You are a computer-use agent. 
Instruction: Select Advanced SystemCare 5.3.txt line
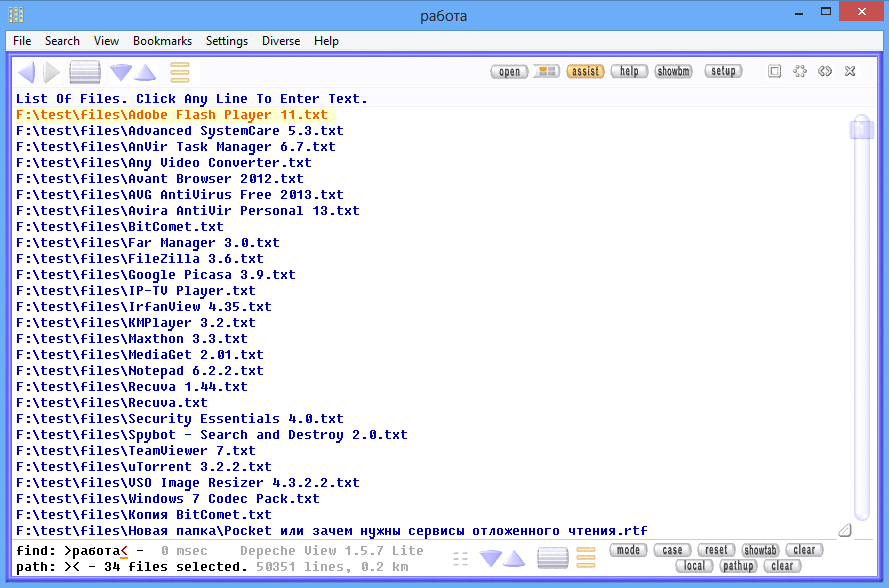pos(180,131)
